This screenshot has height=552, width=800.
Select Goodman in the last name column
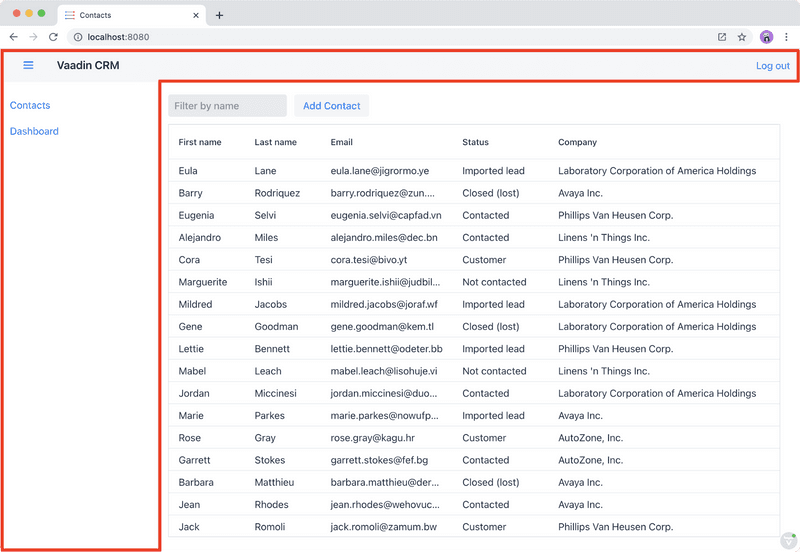[276, 327]
